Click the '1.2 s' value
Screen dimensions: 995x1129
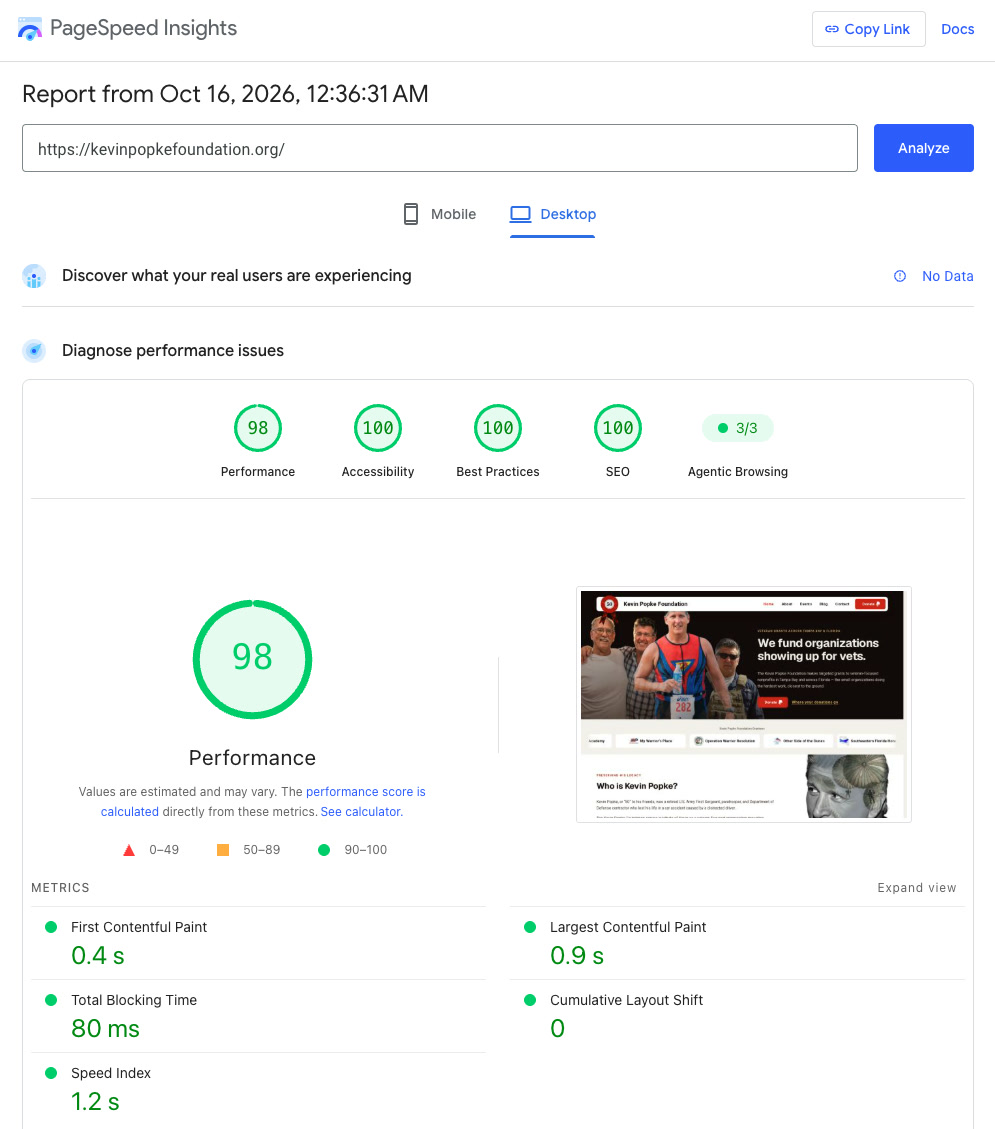tap(95, 1102)
